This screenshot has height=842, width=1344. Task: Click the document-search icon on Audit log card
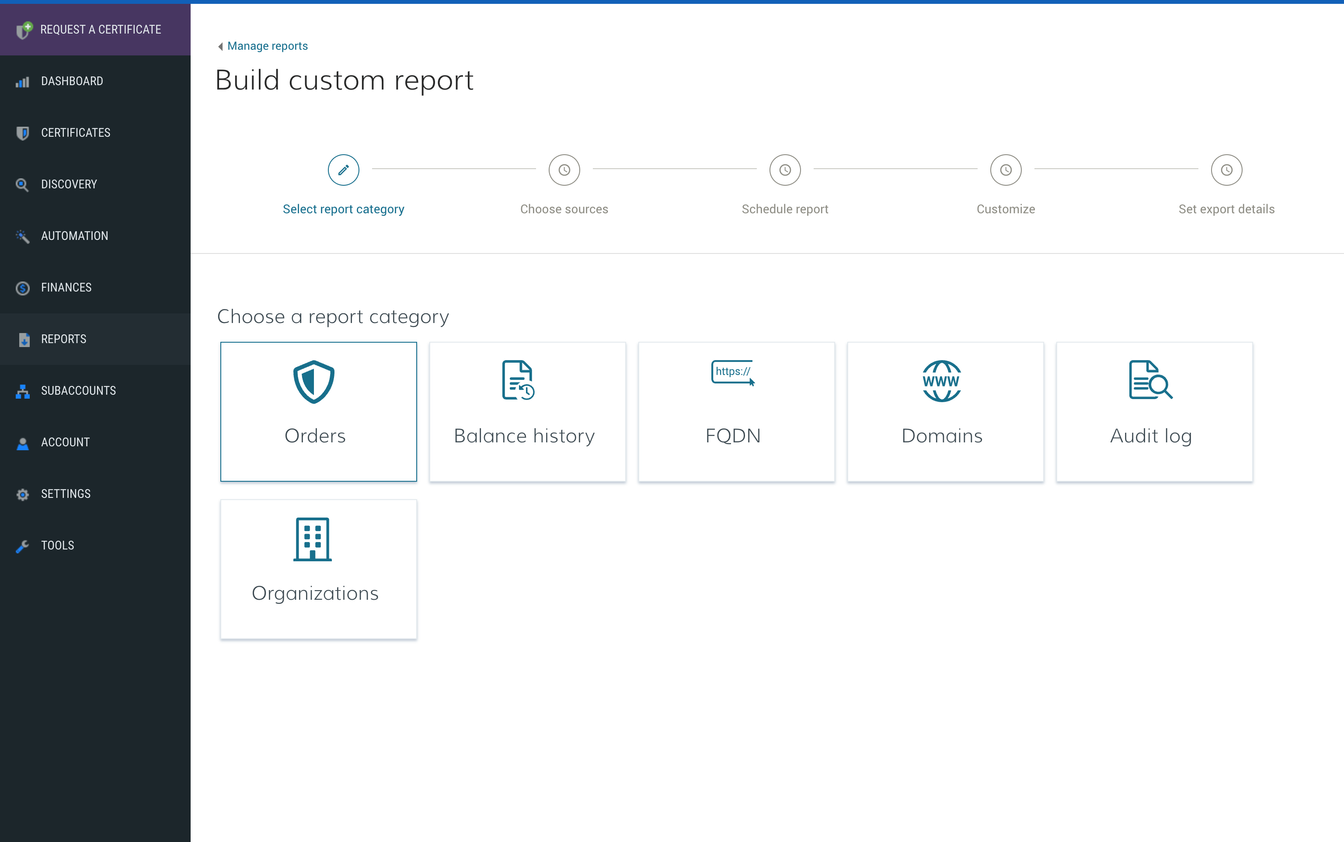[1150, 380]
